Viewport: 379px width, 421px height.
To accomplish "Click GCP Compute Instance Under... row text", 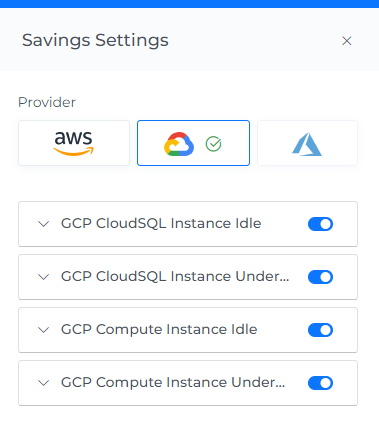I will tap(173, 382).
